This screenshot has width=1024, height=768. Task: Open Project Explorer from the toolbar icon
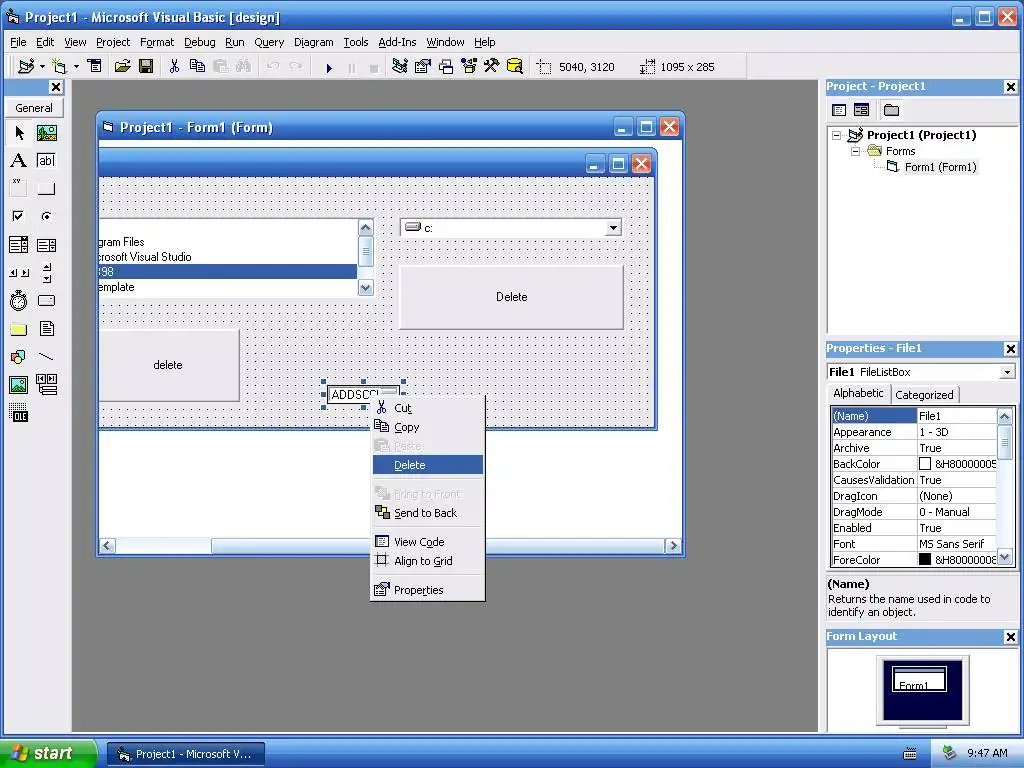[400, 66]
